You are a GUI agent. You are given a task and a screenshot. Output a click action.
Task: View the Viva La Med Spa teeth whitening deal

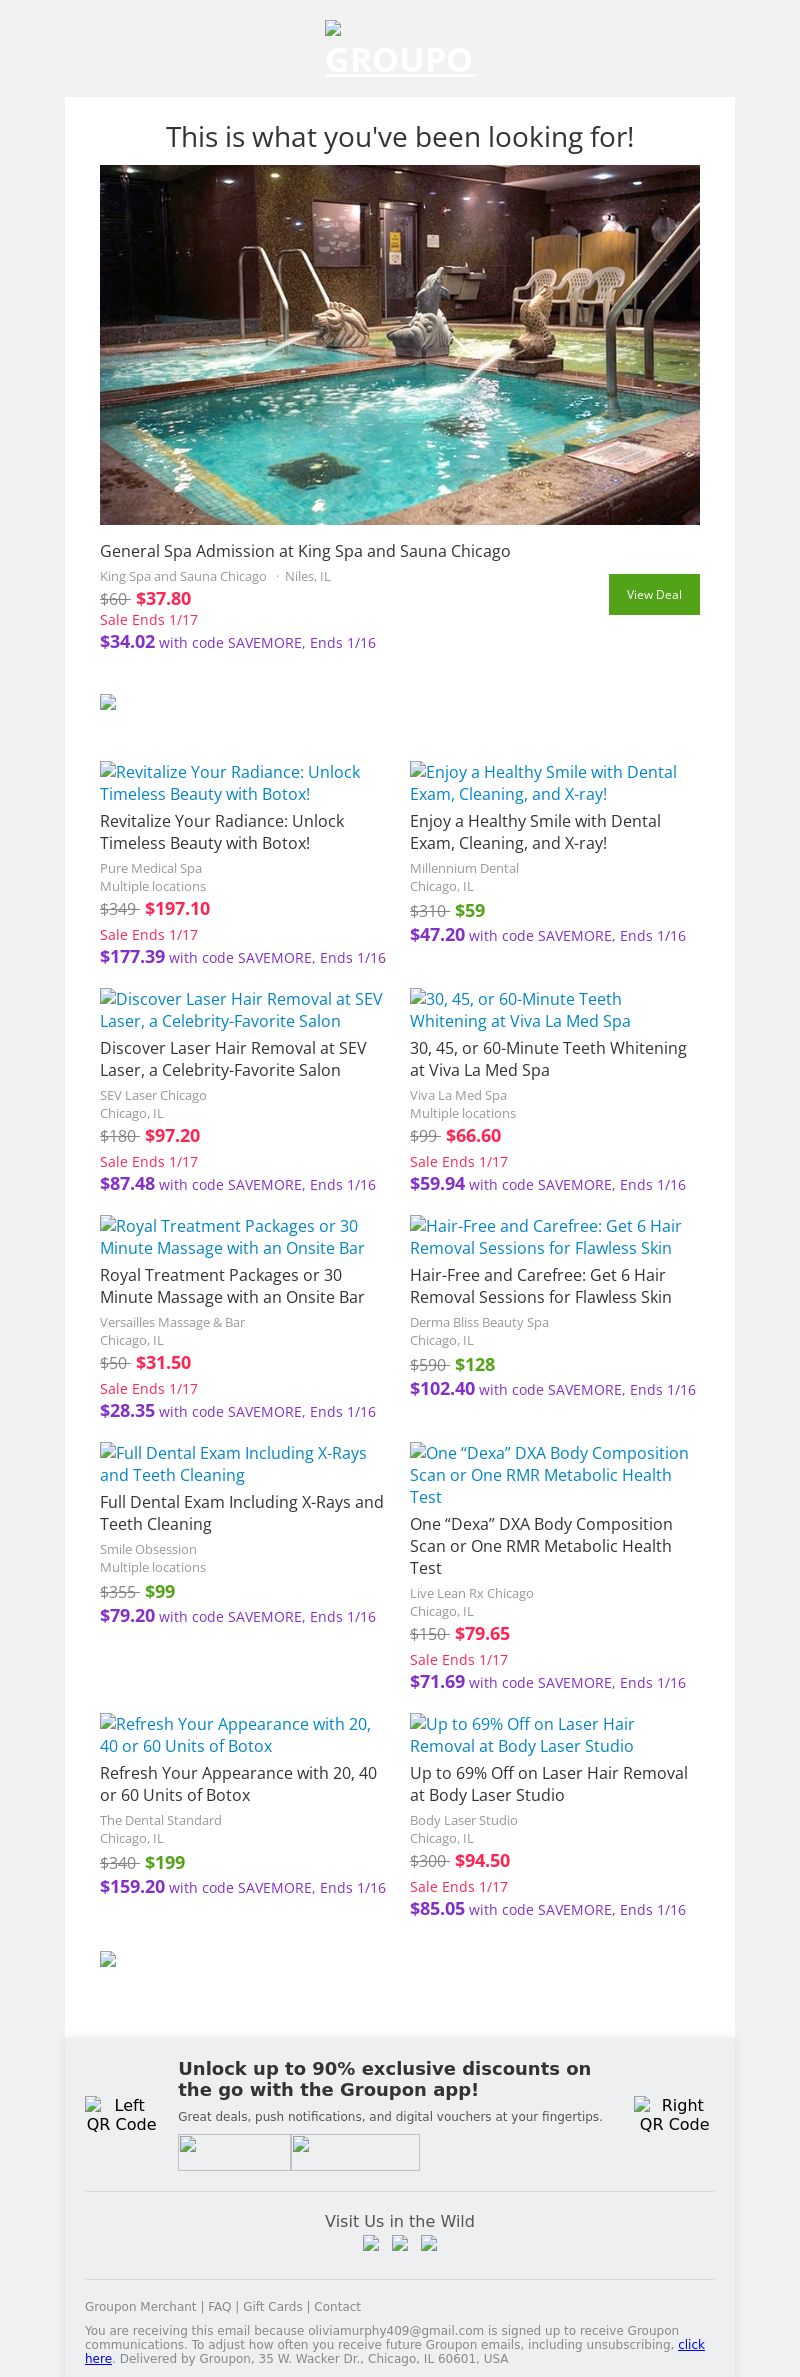click(x=548, y=1059)
